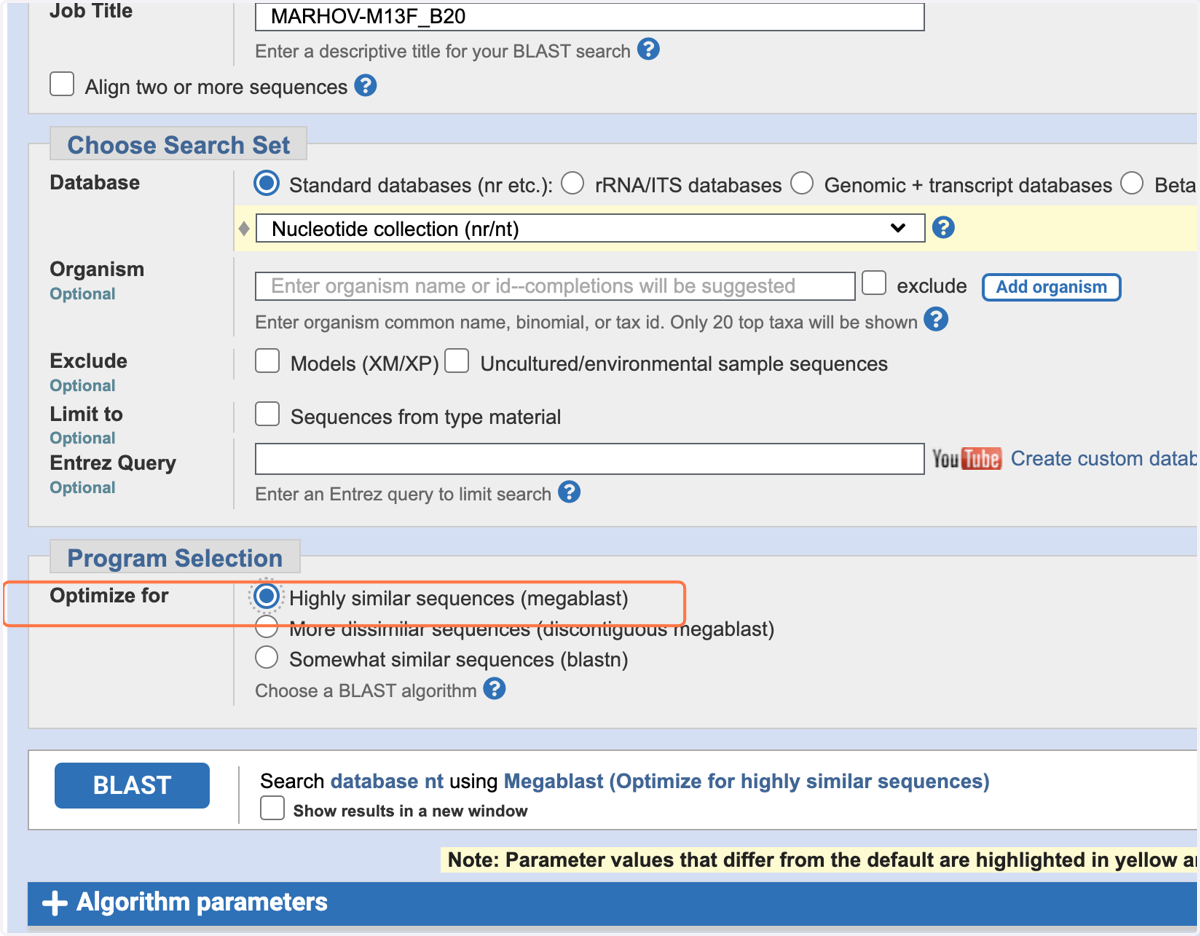This screenshot has width=1200, height=936.
Task: Open help for Align two or more sequences
Action: point(366,86)
